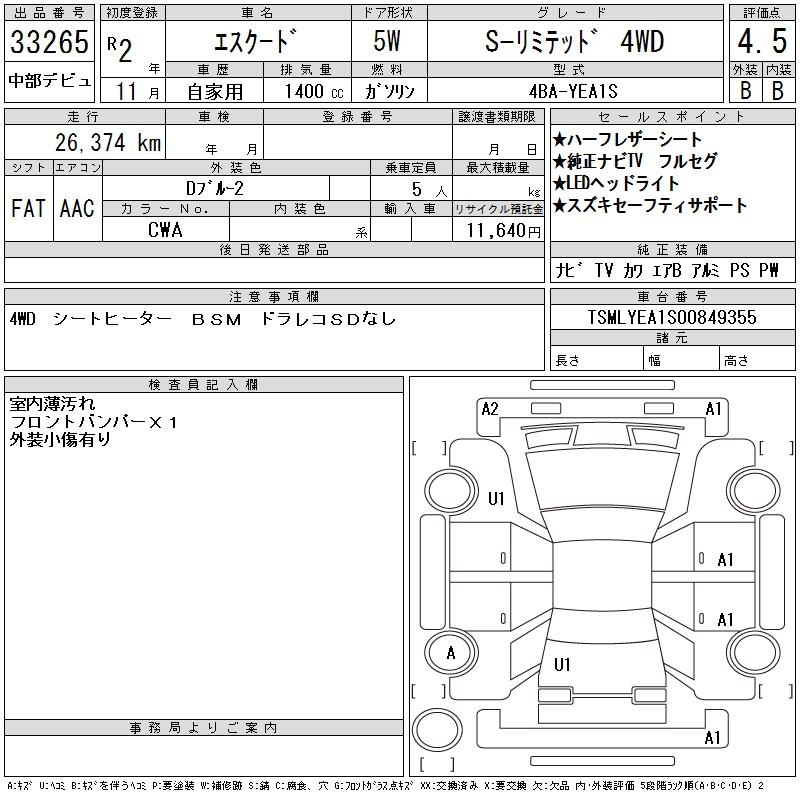Viewport: 800px width, 800px height.
Task: Click the lot number 33265
Action: (49, 43)
